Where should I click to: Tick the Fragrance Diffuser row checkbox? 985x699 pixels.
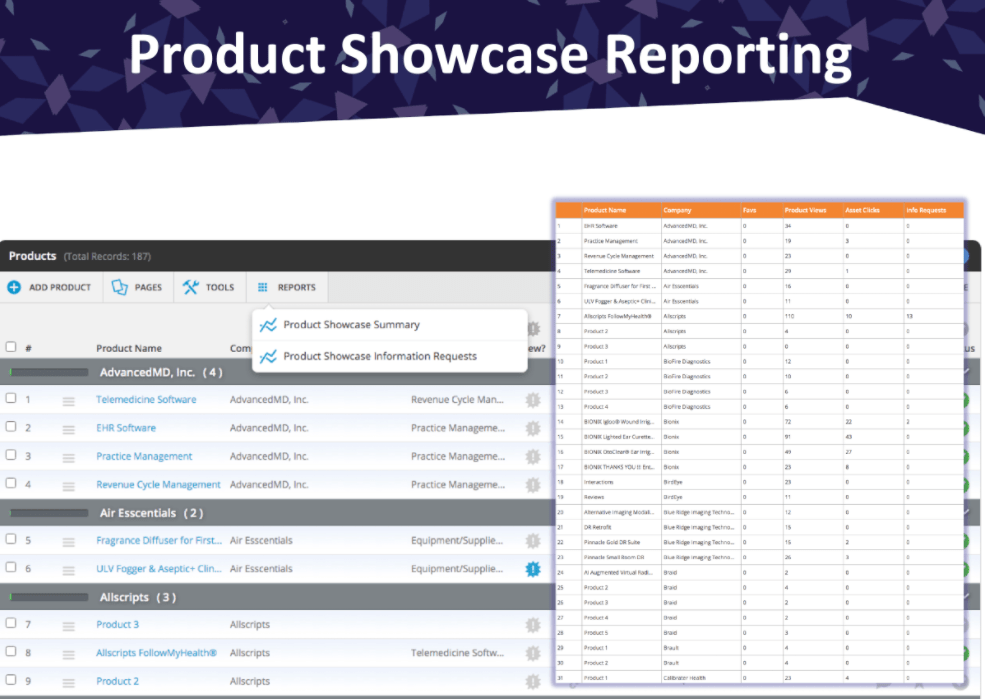click(x=11, y=539)
